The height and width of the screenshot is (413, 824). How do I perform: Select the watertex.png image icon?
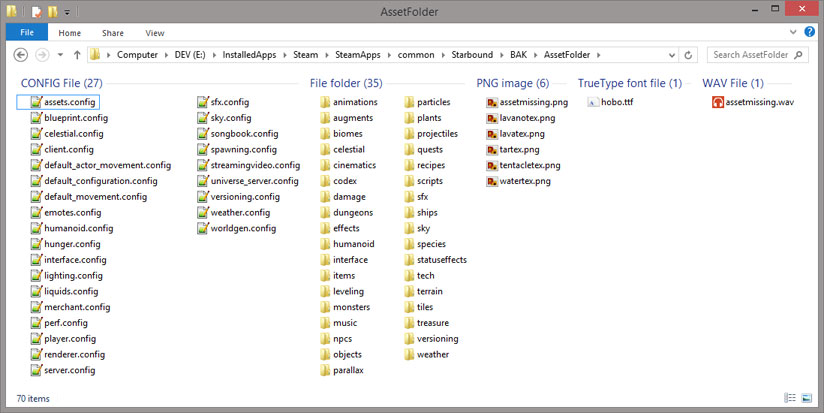[x=492, y=181]
